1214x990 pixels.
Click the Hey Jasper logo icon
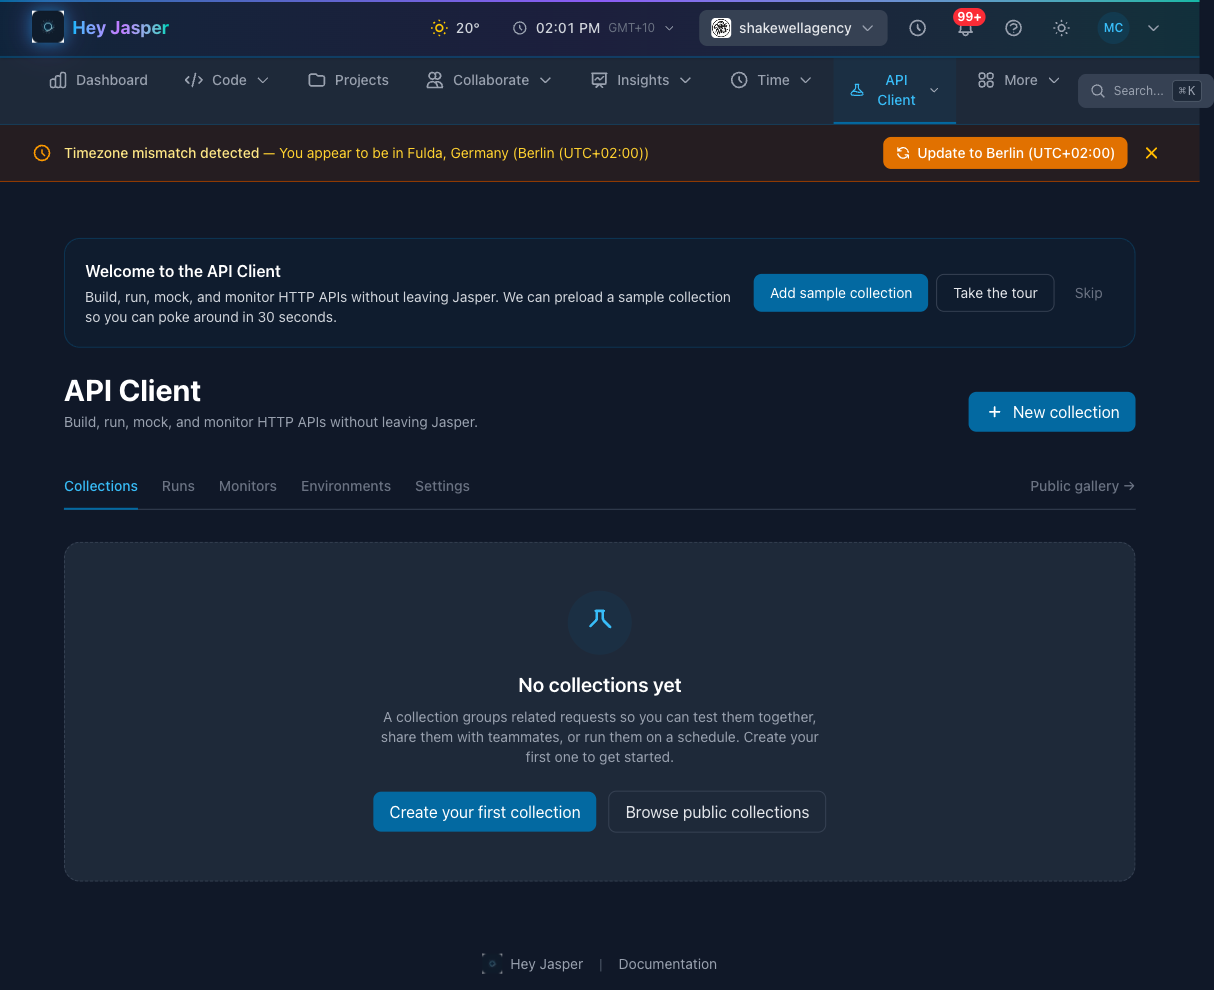(48, 27)
